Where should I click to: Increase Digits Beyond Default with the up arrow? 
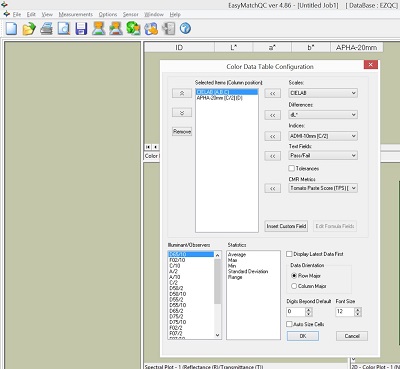click(309, 310)
